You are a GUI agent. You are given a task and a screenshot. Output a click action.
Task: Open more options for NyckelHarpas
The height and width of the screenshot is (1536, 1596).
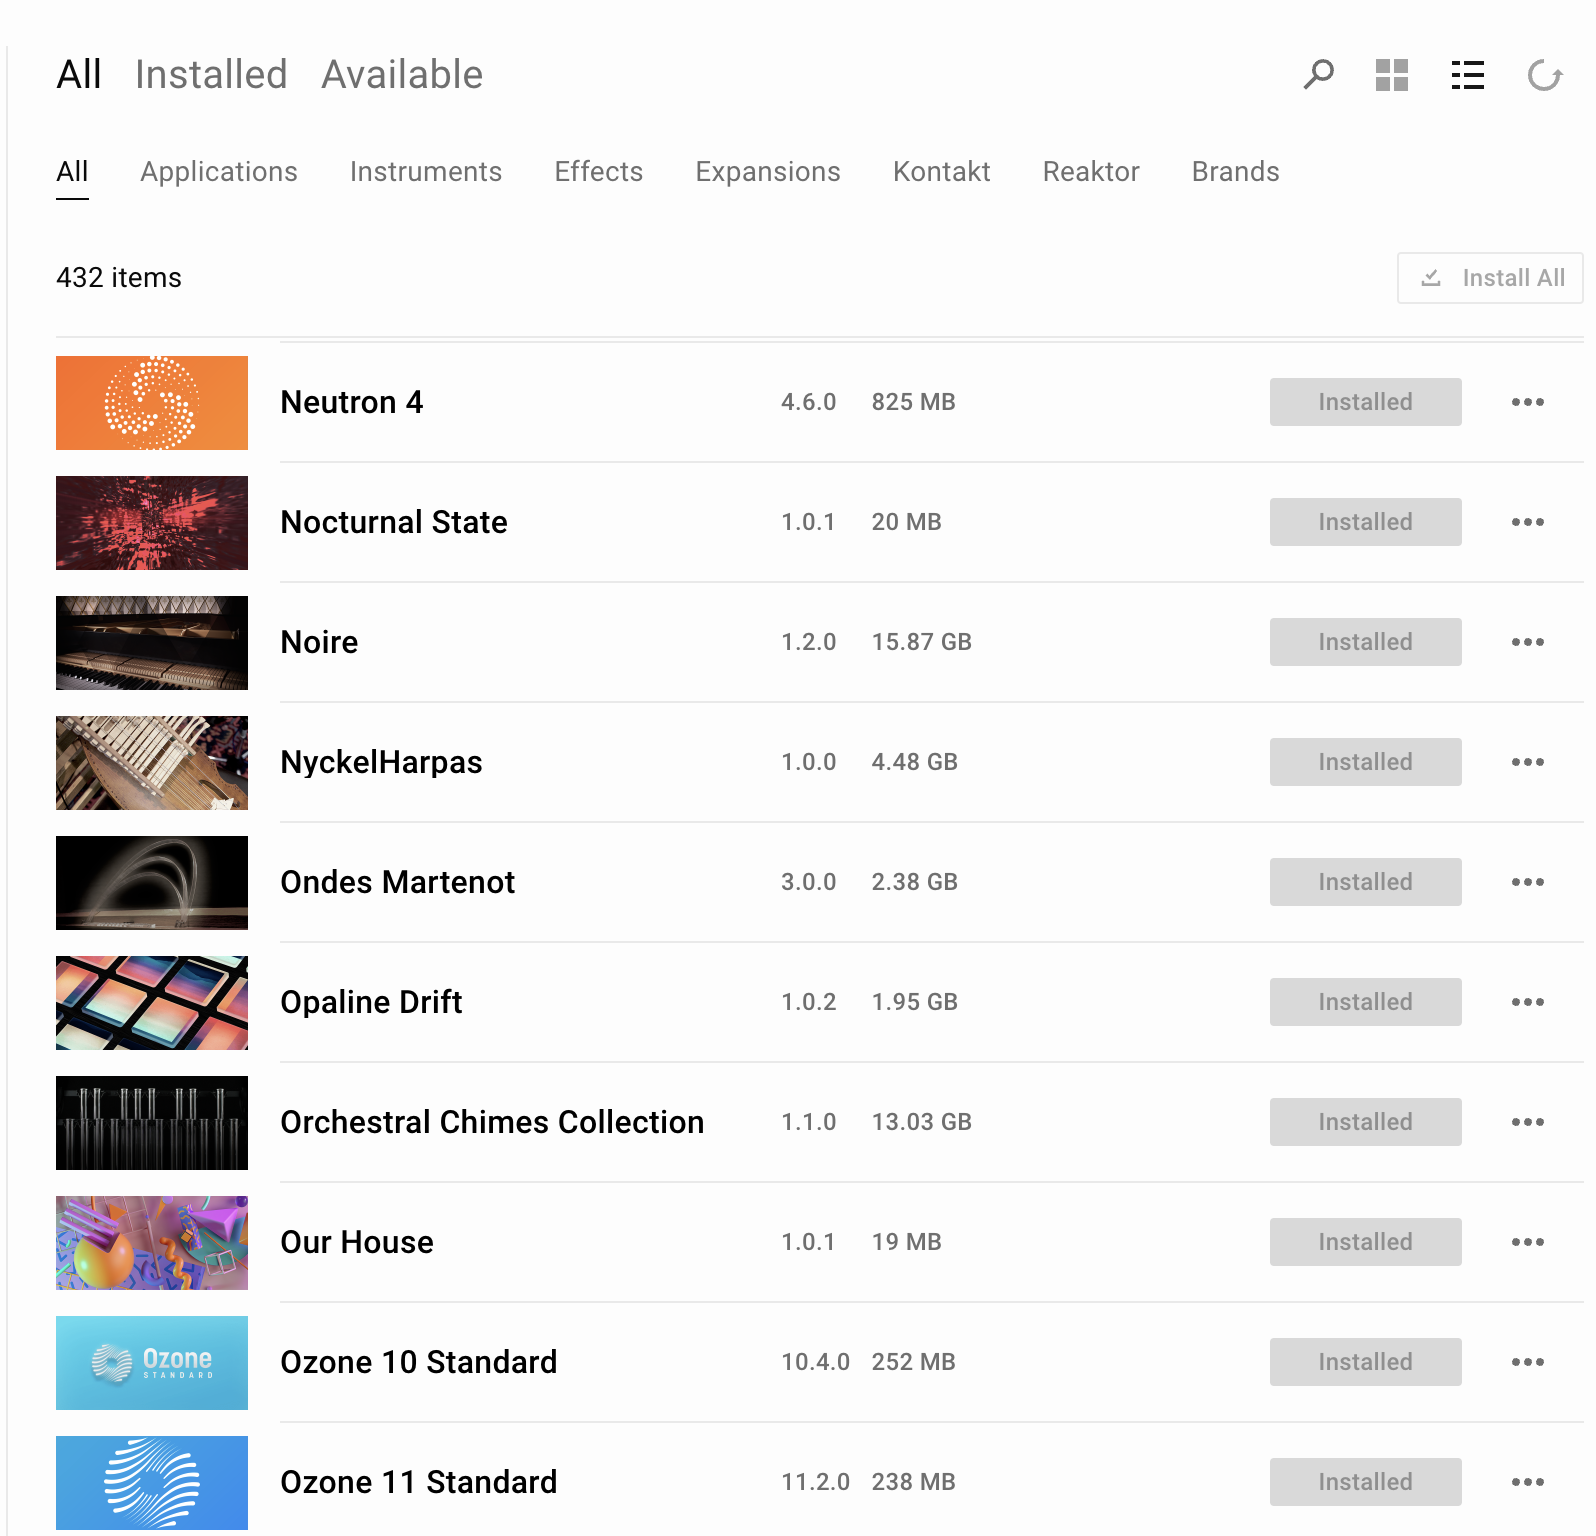1528,762
